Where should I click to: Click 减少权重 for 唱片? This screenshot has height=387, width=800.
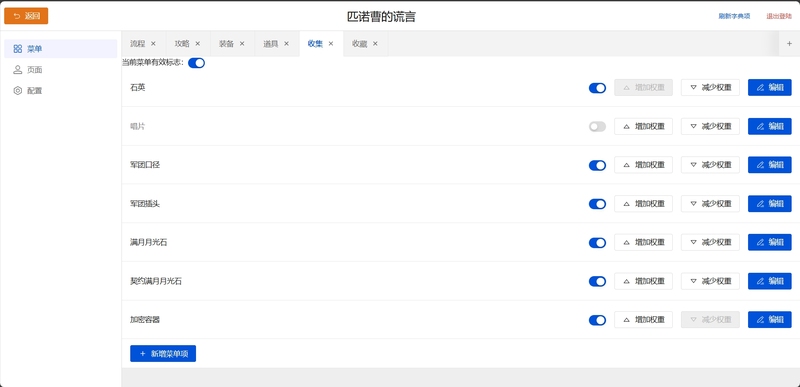pos(710,126)
